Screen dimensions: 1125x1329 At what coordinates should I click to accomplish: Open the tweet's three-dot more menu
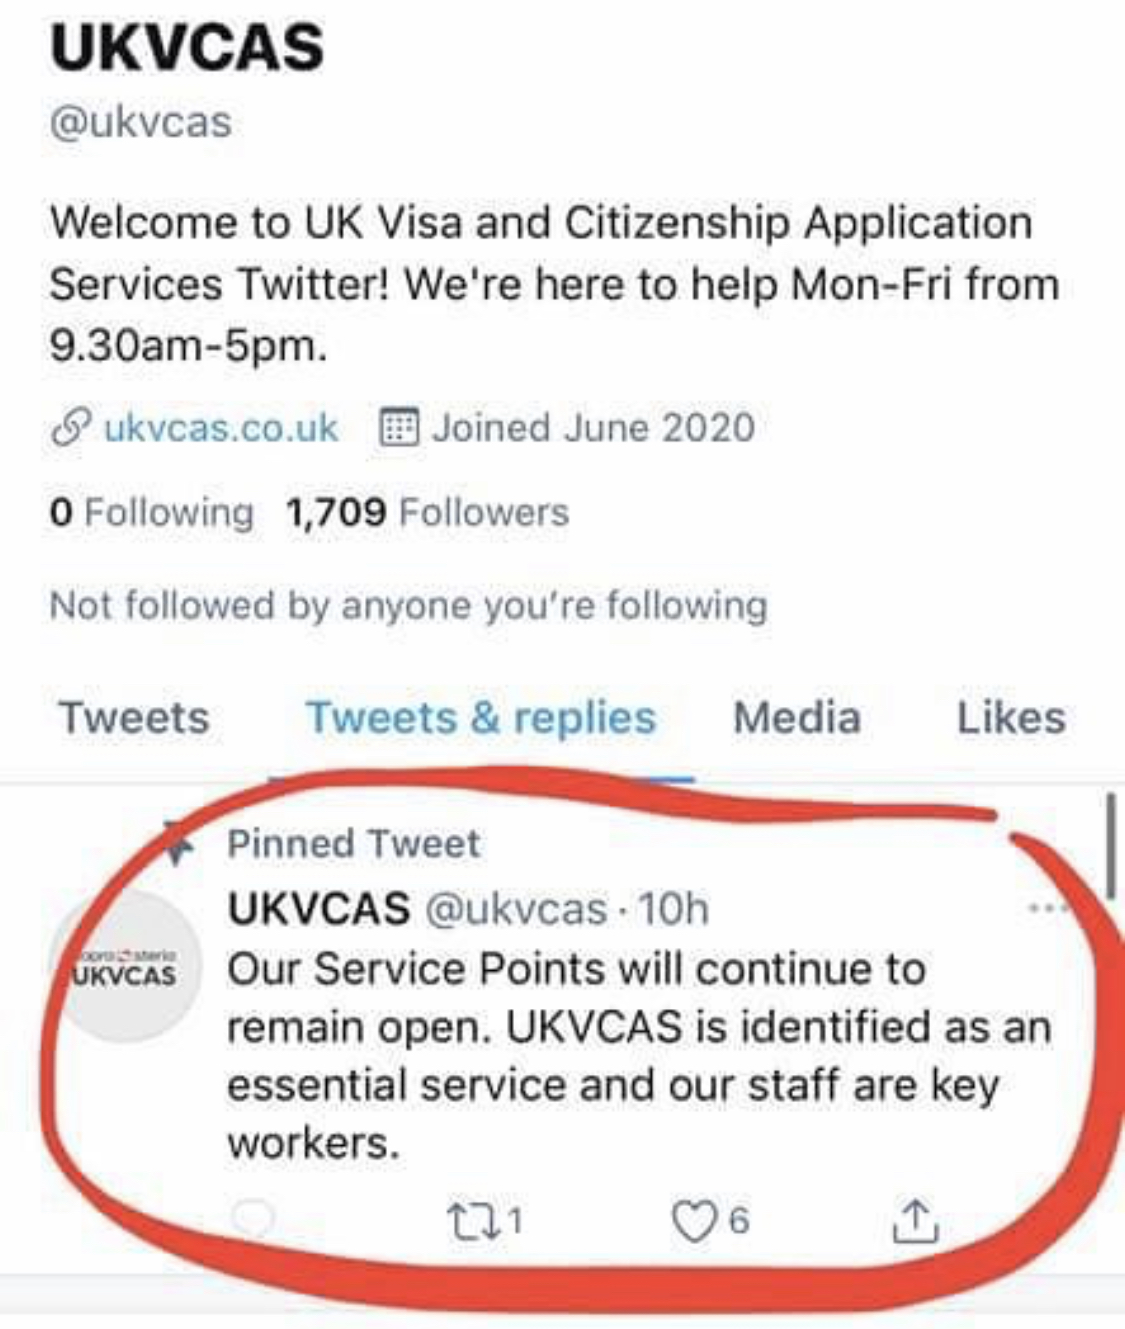click(1045, 908)
